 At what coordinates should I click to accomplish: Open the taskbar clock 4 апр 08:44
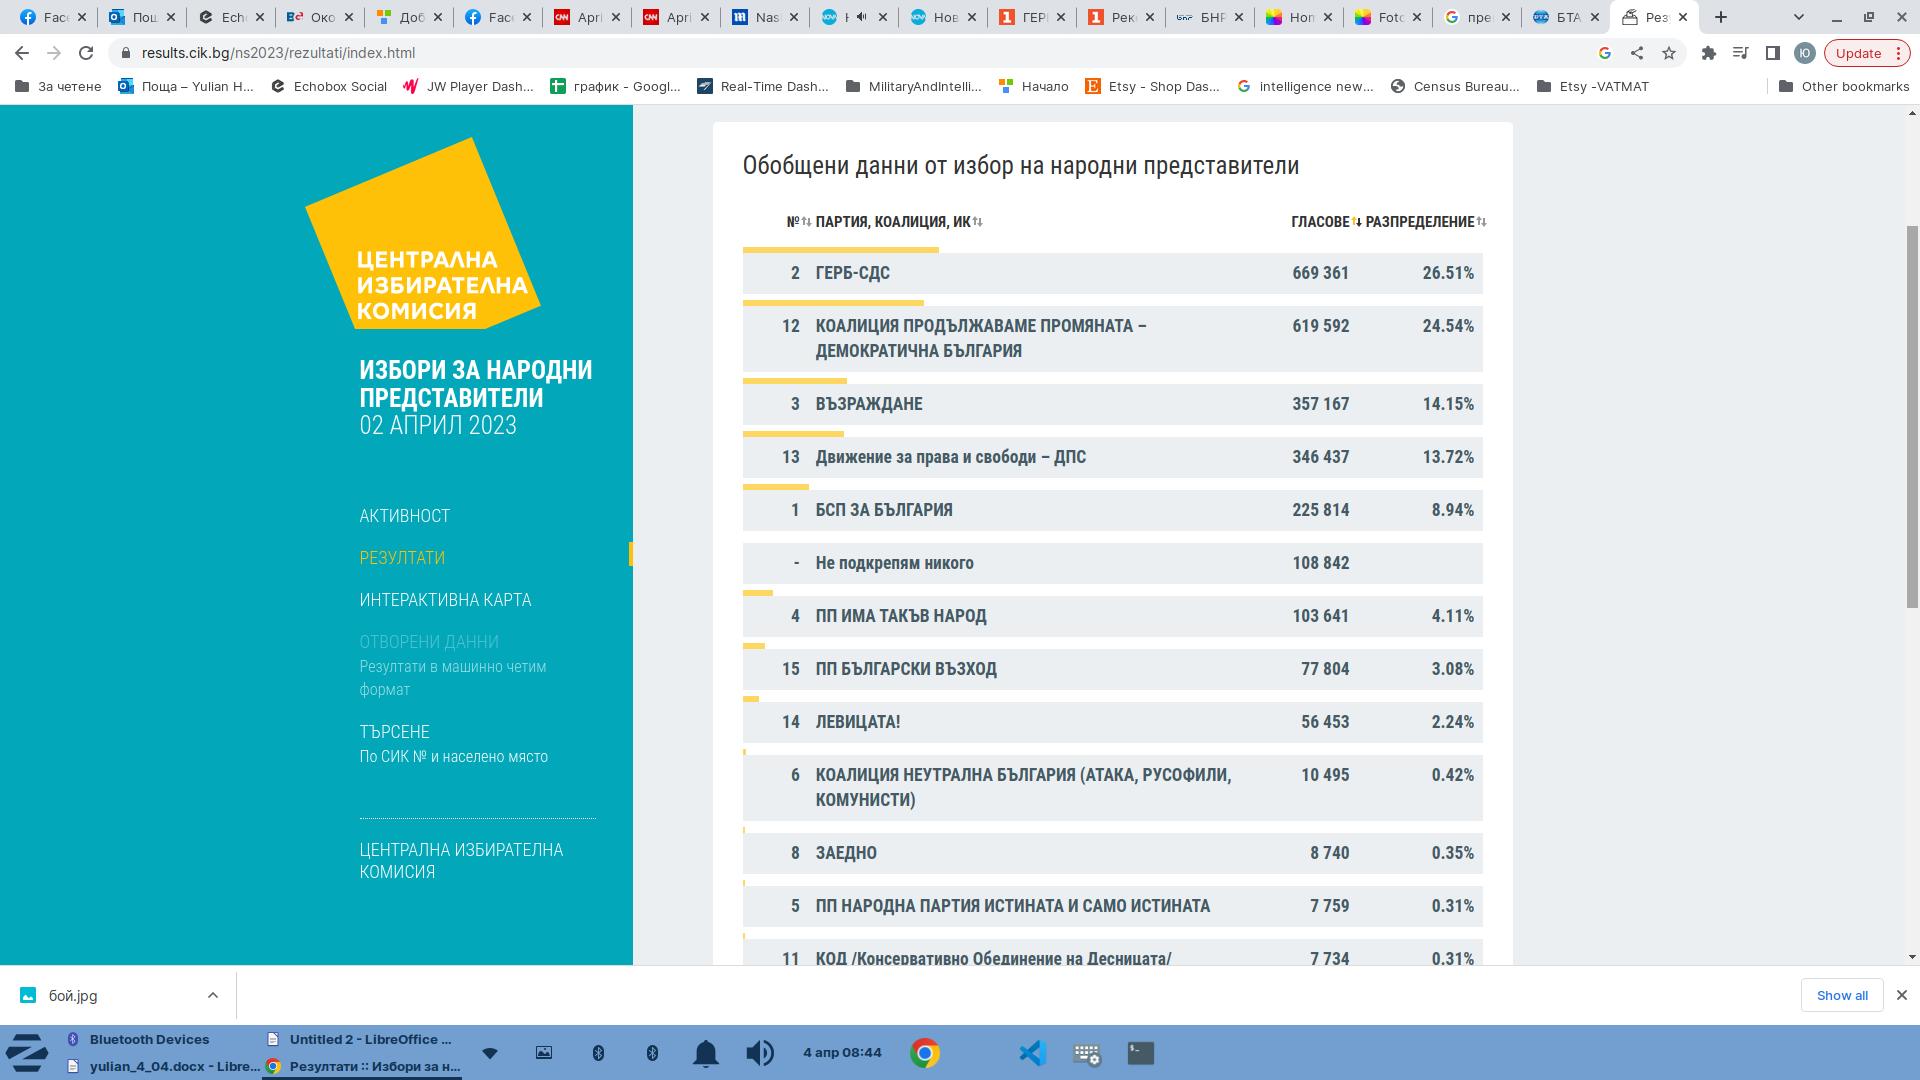click(842, 1053)
